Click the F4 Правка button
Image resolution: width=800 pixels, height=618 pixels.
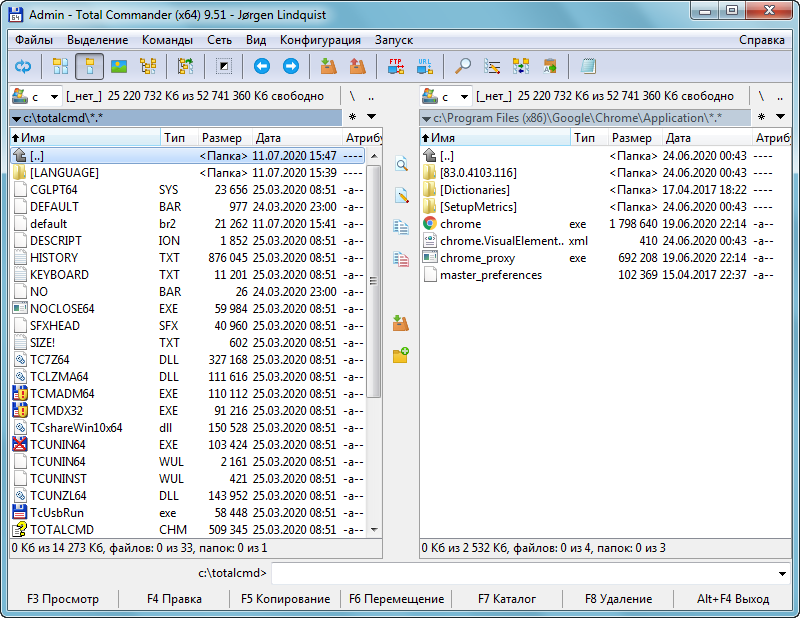click(x=174, y=599)
